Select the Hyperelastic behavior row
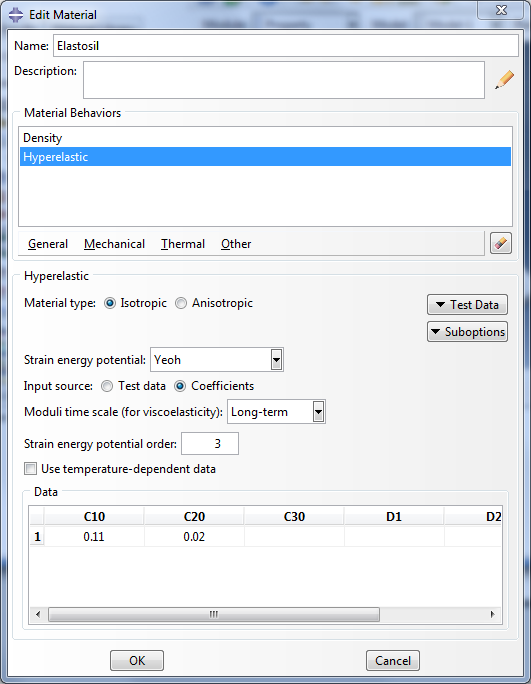 tap(265, 157)
